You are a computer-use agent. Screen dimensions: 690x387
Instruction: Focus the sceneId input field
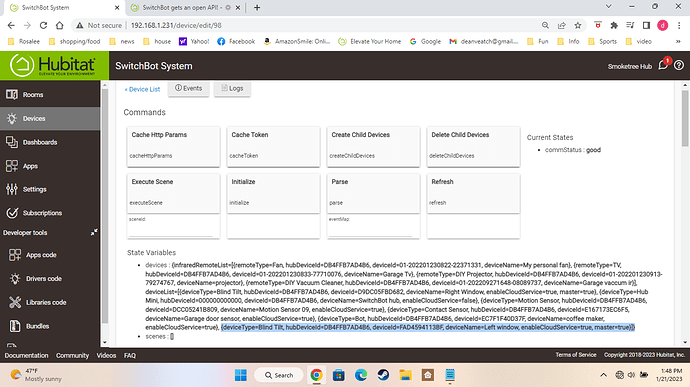coord(171,230)
